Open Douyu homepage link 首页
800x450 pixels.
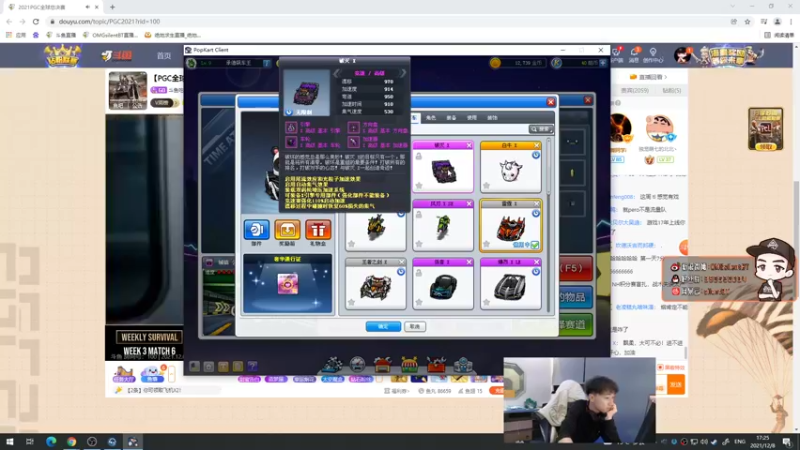click(x=164, y=56)
